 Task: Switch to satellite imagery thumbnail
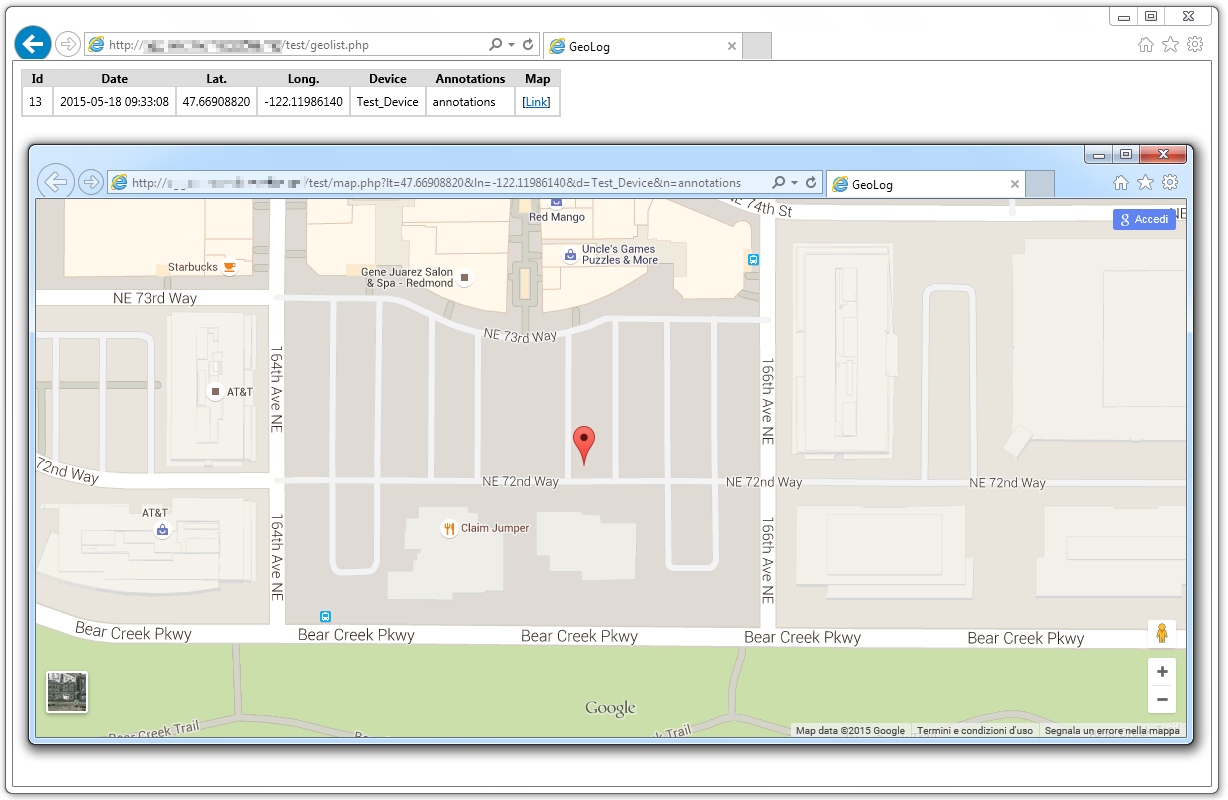(67, 692)
